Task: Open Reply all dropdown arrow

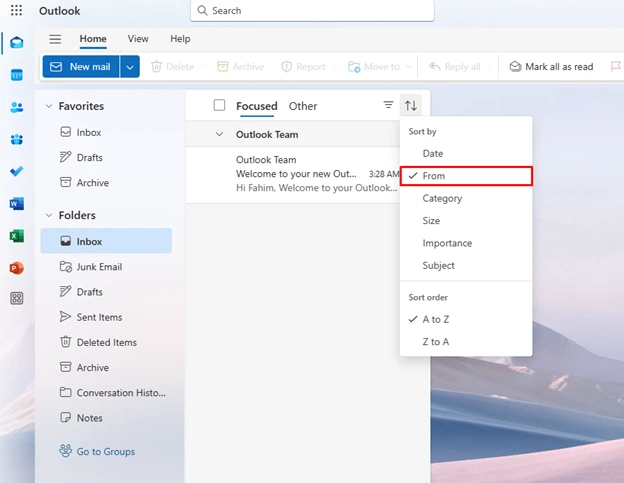Action: point(489,67)
